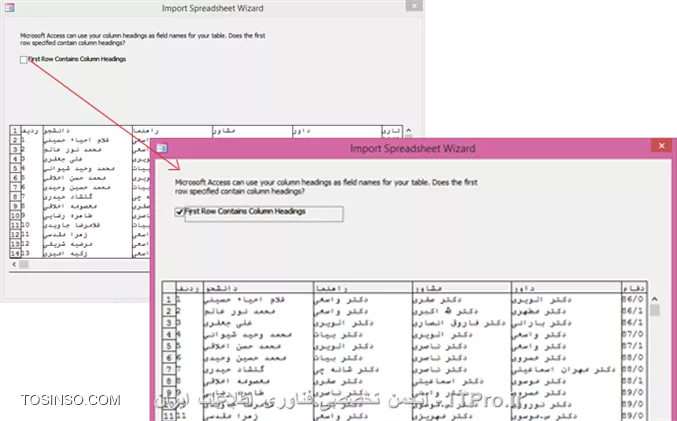Click the Import Spreadsheet Wizard title of front window
The image size is (677, 421).
412,149
